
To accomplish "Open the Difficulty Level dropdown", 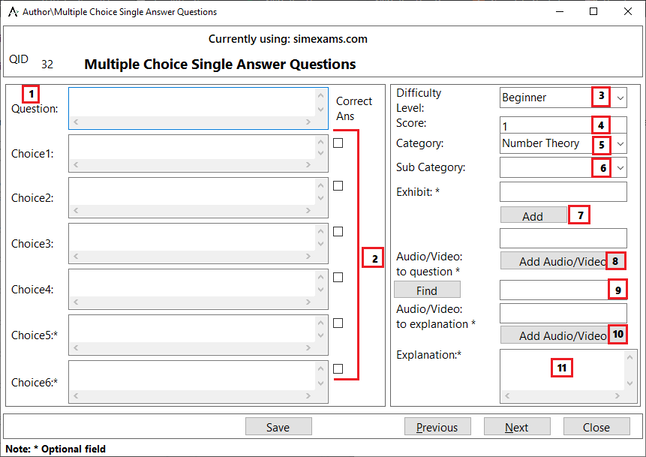I will pyautogui.click(x=620, y=98).
